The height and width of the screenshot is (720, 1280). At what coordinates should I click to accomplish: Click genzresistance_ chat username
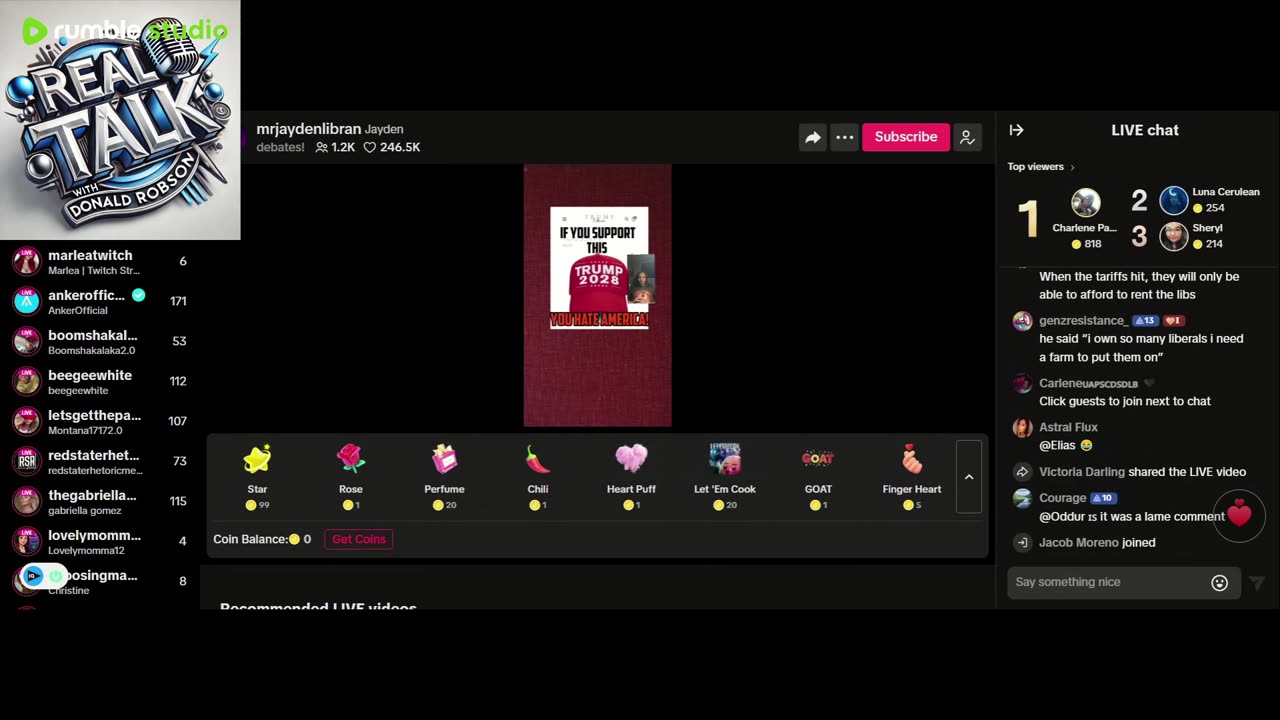(x=1082, y=321)
